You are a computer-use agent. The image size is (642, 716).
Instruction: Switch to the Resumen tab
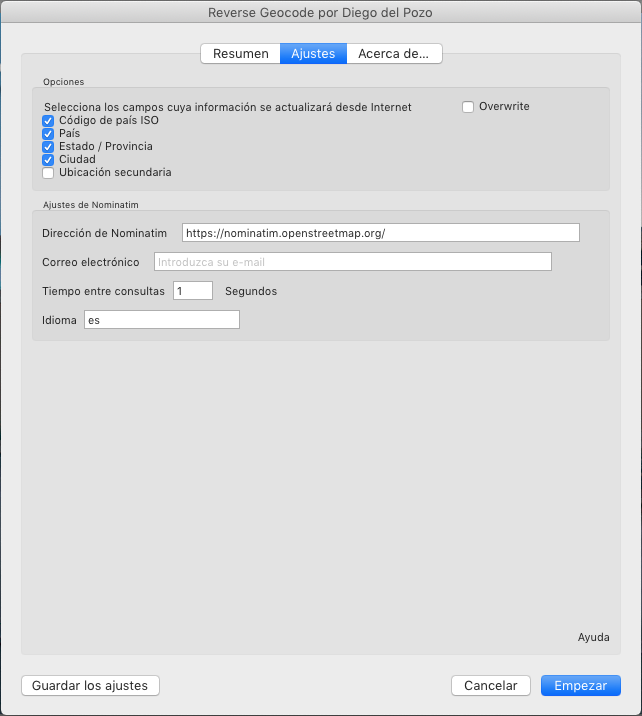[x=240, y=54]
